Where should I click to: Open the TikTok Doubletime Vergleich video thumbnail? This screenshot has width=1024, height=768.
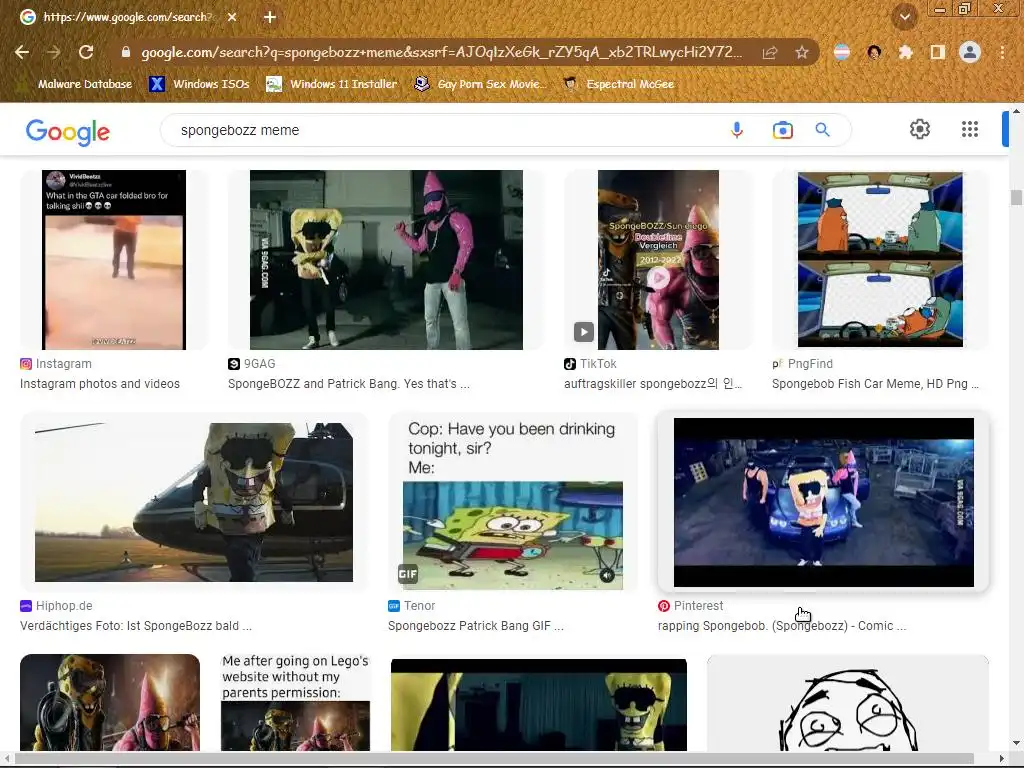point(658,260)
